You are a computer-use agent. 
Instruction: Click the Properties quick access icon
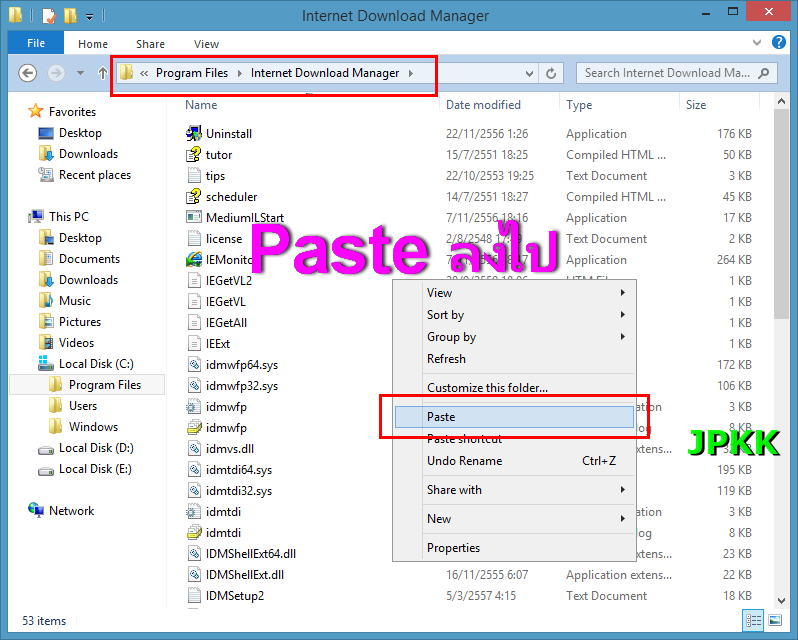49,16
